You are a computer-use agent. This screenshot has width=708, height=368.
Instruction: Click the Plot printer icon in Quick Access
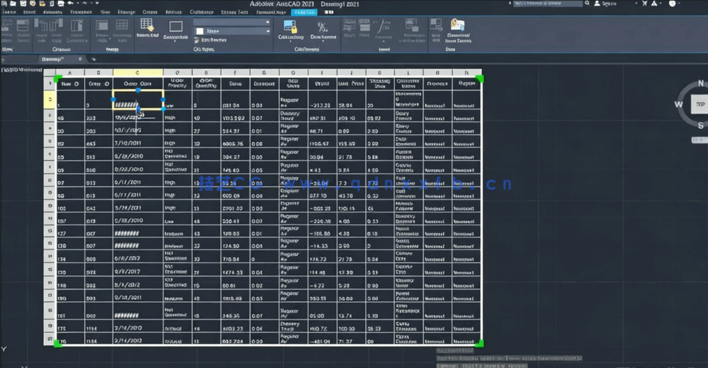61,3
